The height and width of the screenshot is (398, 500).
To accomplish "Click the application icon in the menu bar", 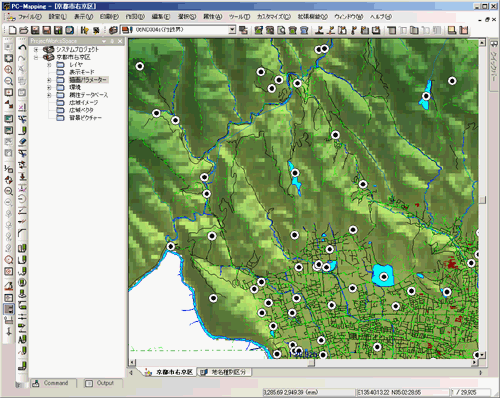I will coord(10,17).
